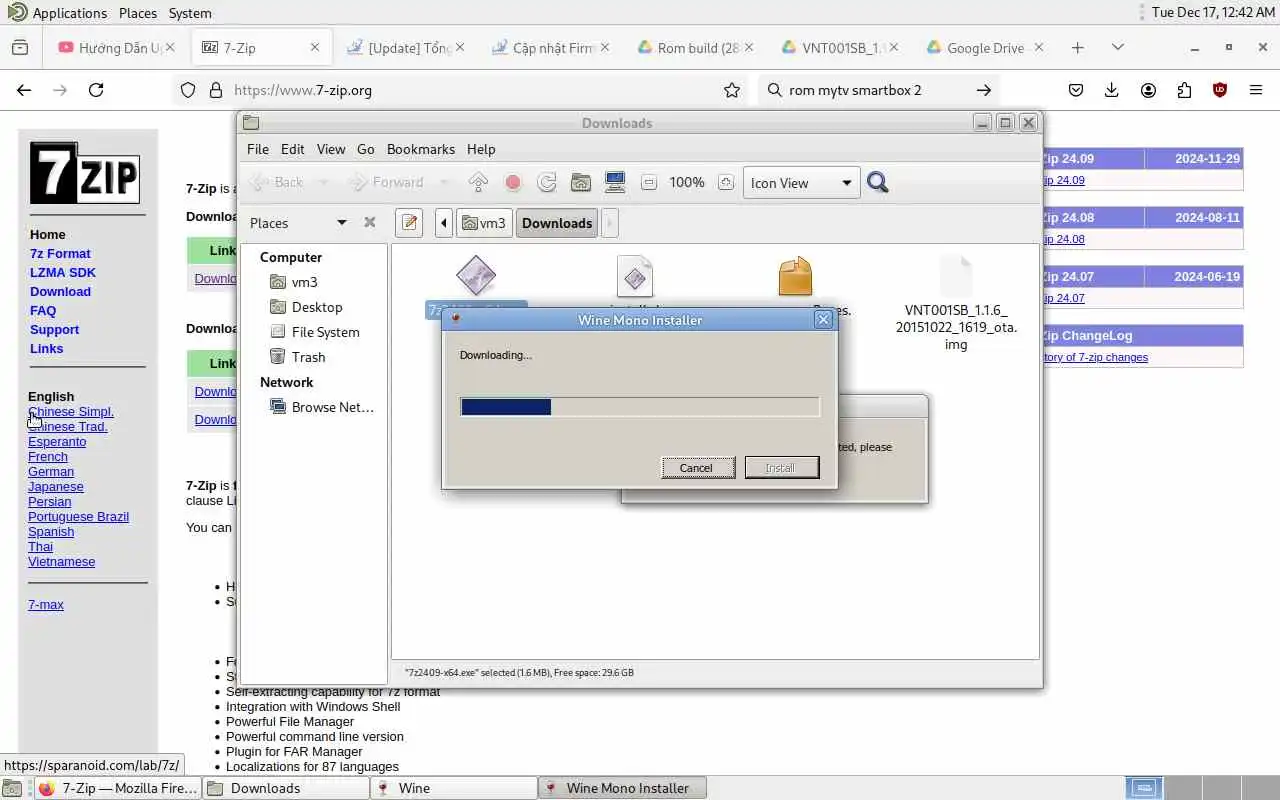This screenshot has height=800, width=1280.
Task: Open the Go menu in file manager
Action: [366, 149]
